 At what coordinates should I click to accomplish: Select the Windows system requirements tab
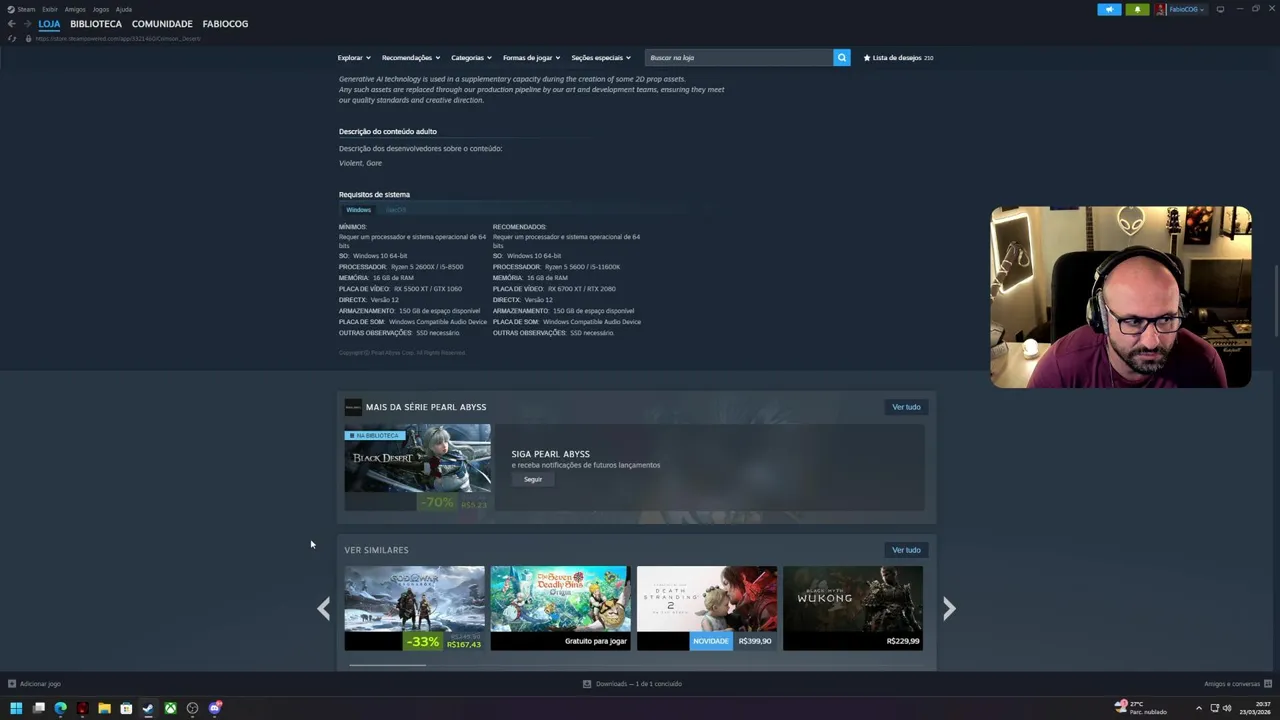click(358, 210)
